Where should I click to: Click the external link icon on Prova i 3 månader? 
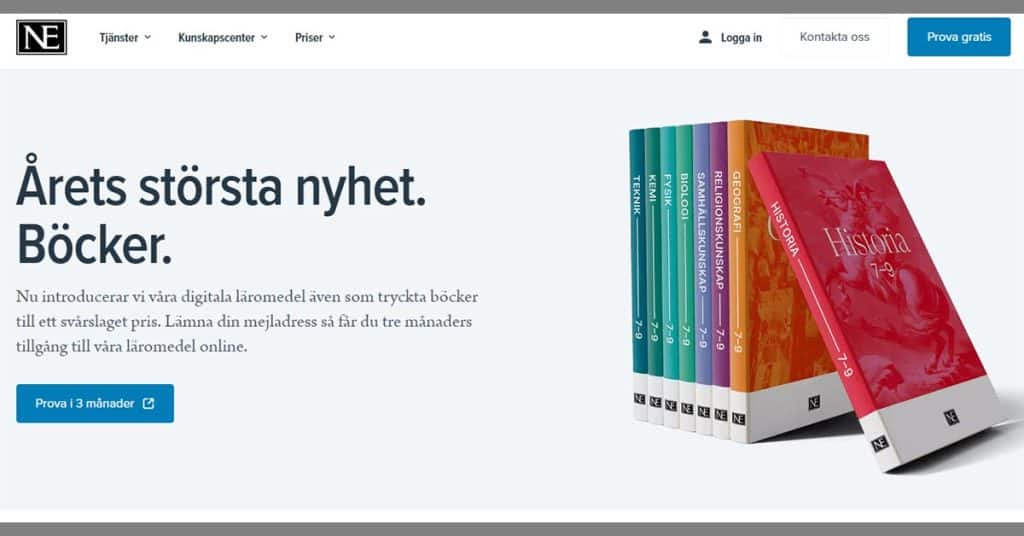click(x=149, y=403)
